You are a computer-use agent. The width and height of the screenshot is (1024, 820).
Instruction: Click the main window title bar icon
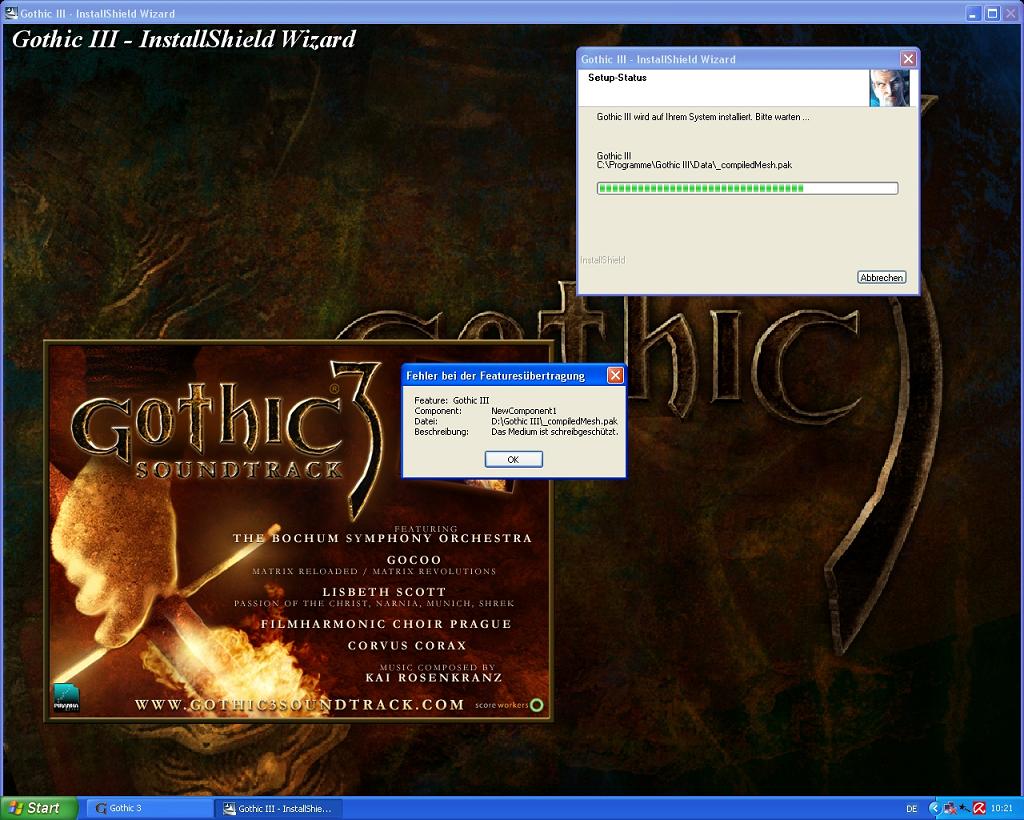(x=10, y=12)
